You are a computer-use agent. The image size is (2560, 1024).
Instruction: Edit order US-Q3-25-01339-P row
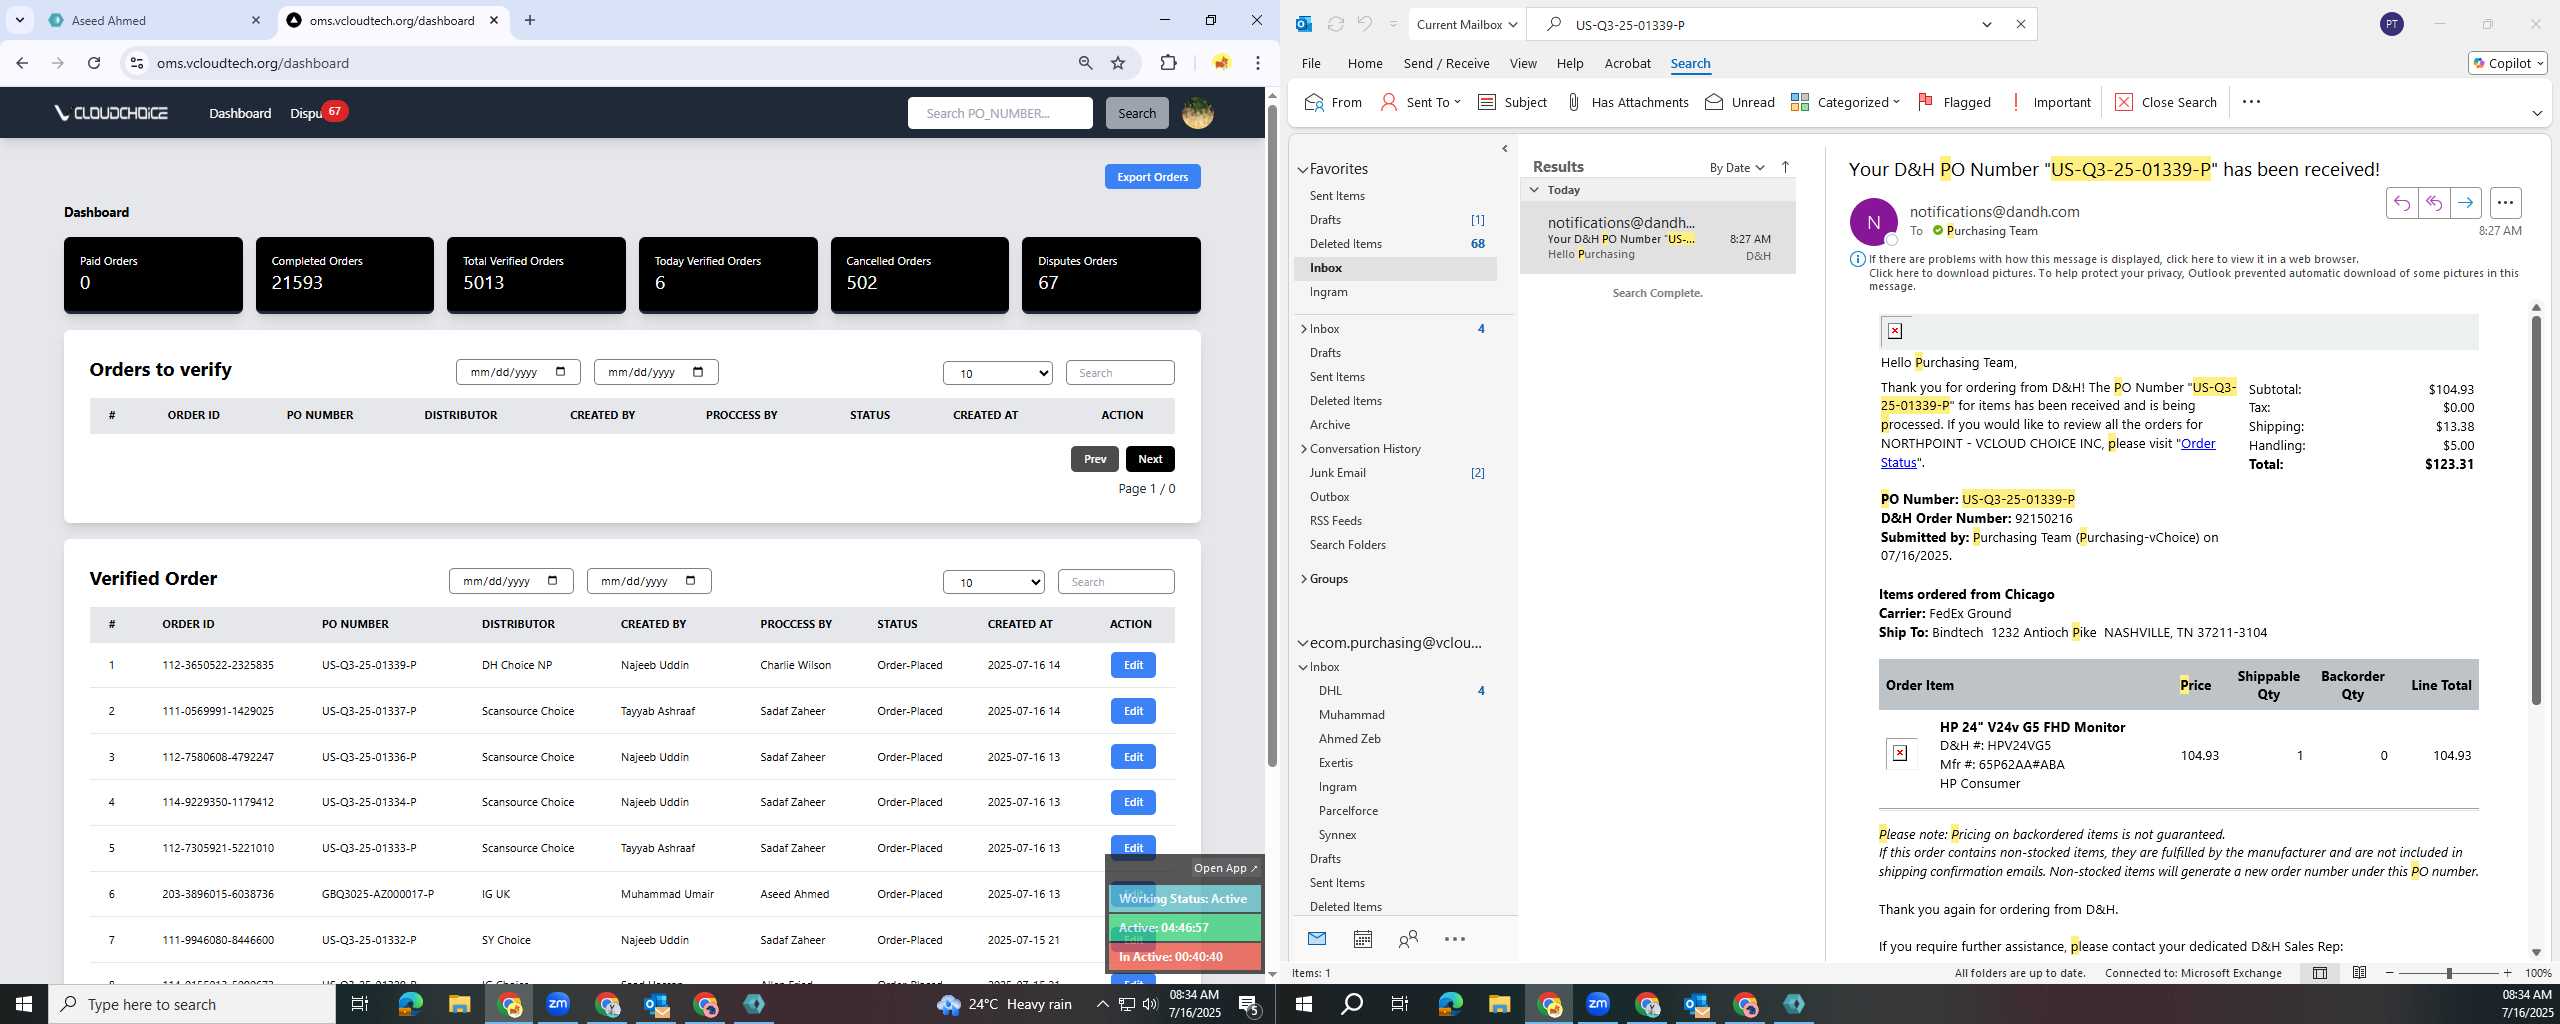1133,665
